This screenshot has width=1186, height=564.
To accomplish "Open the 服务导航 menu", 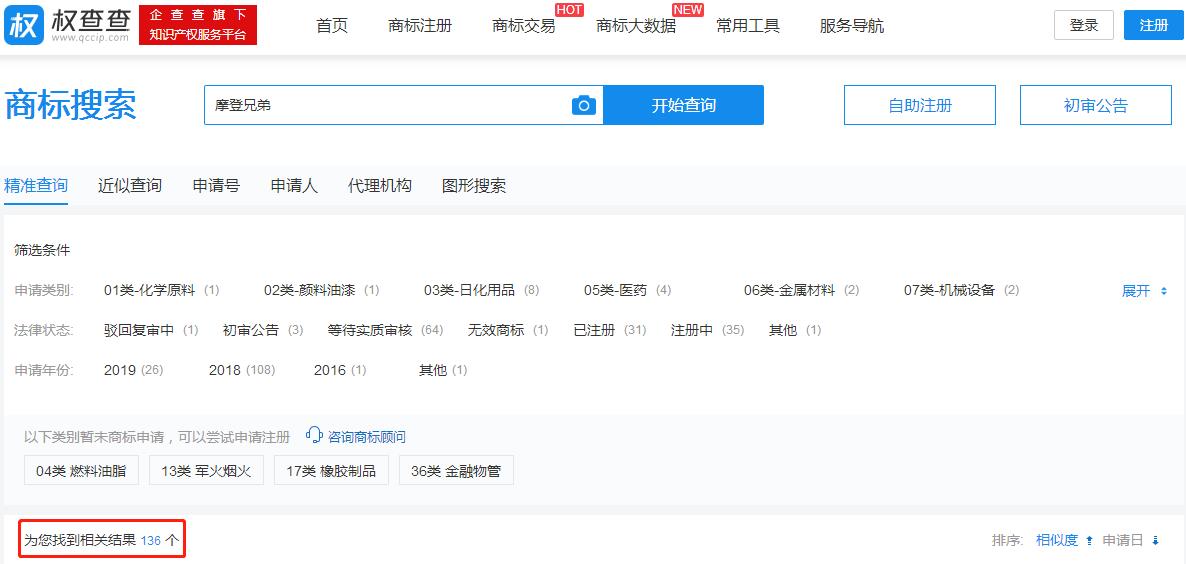I will click(851, 26).
